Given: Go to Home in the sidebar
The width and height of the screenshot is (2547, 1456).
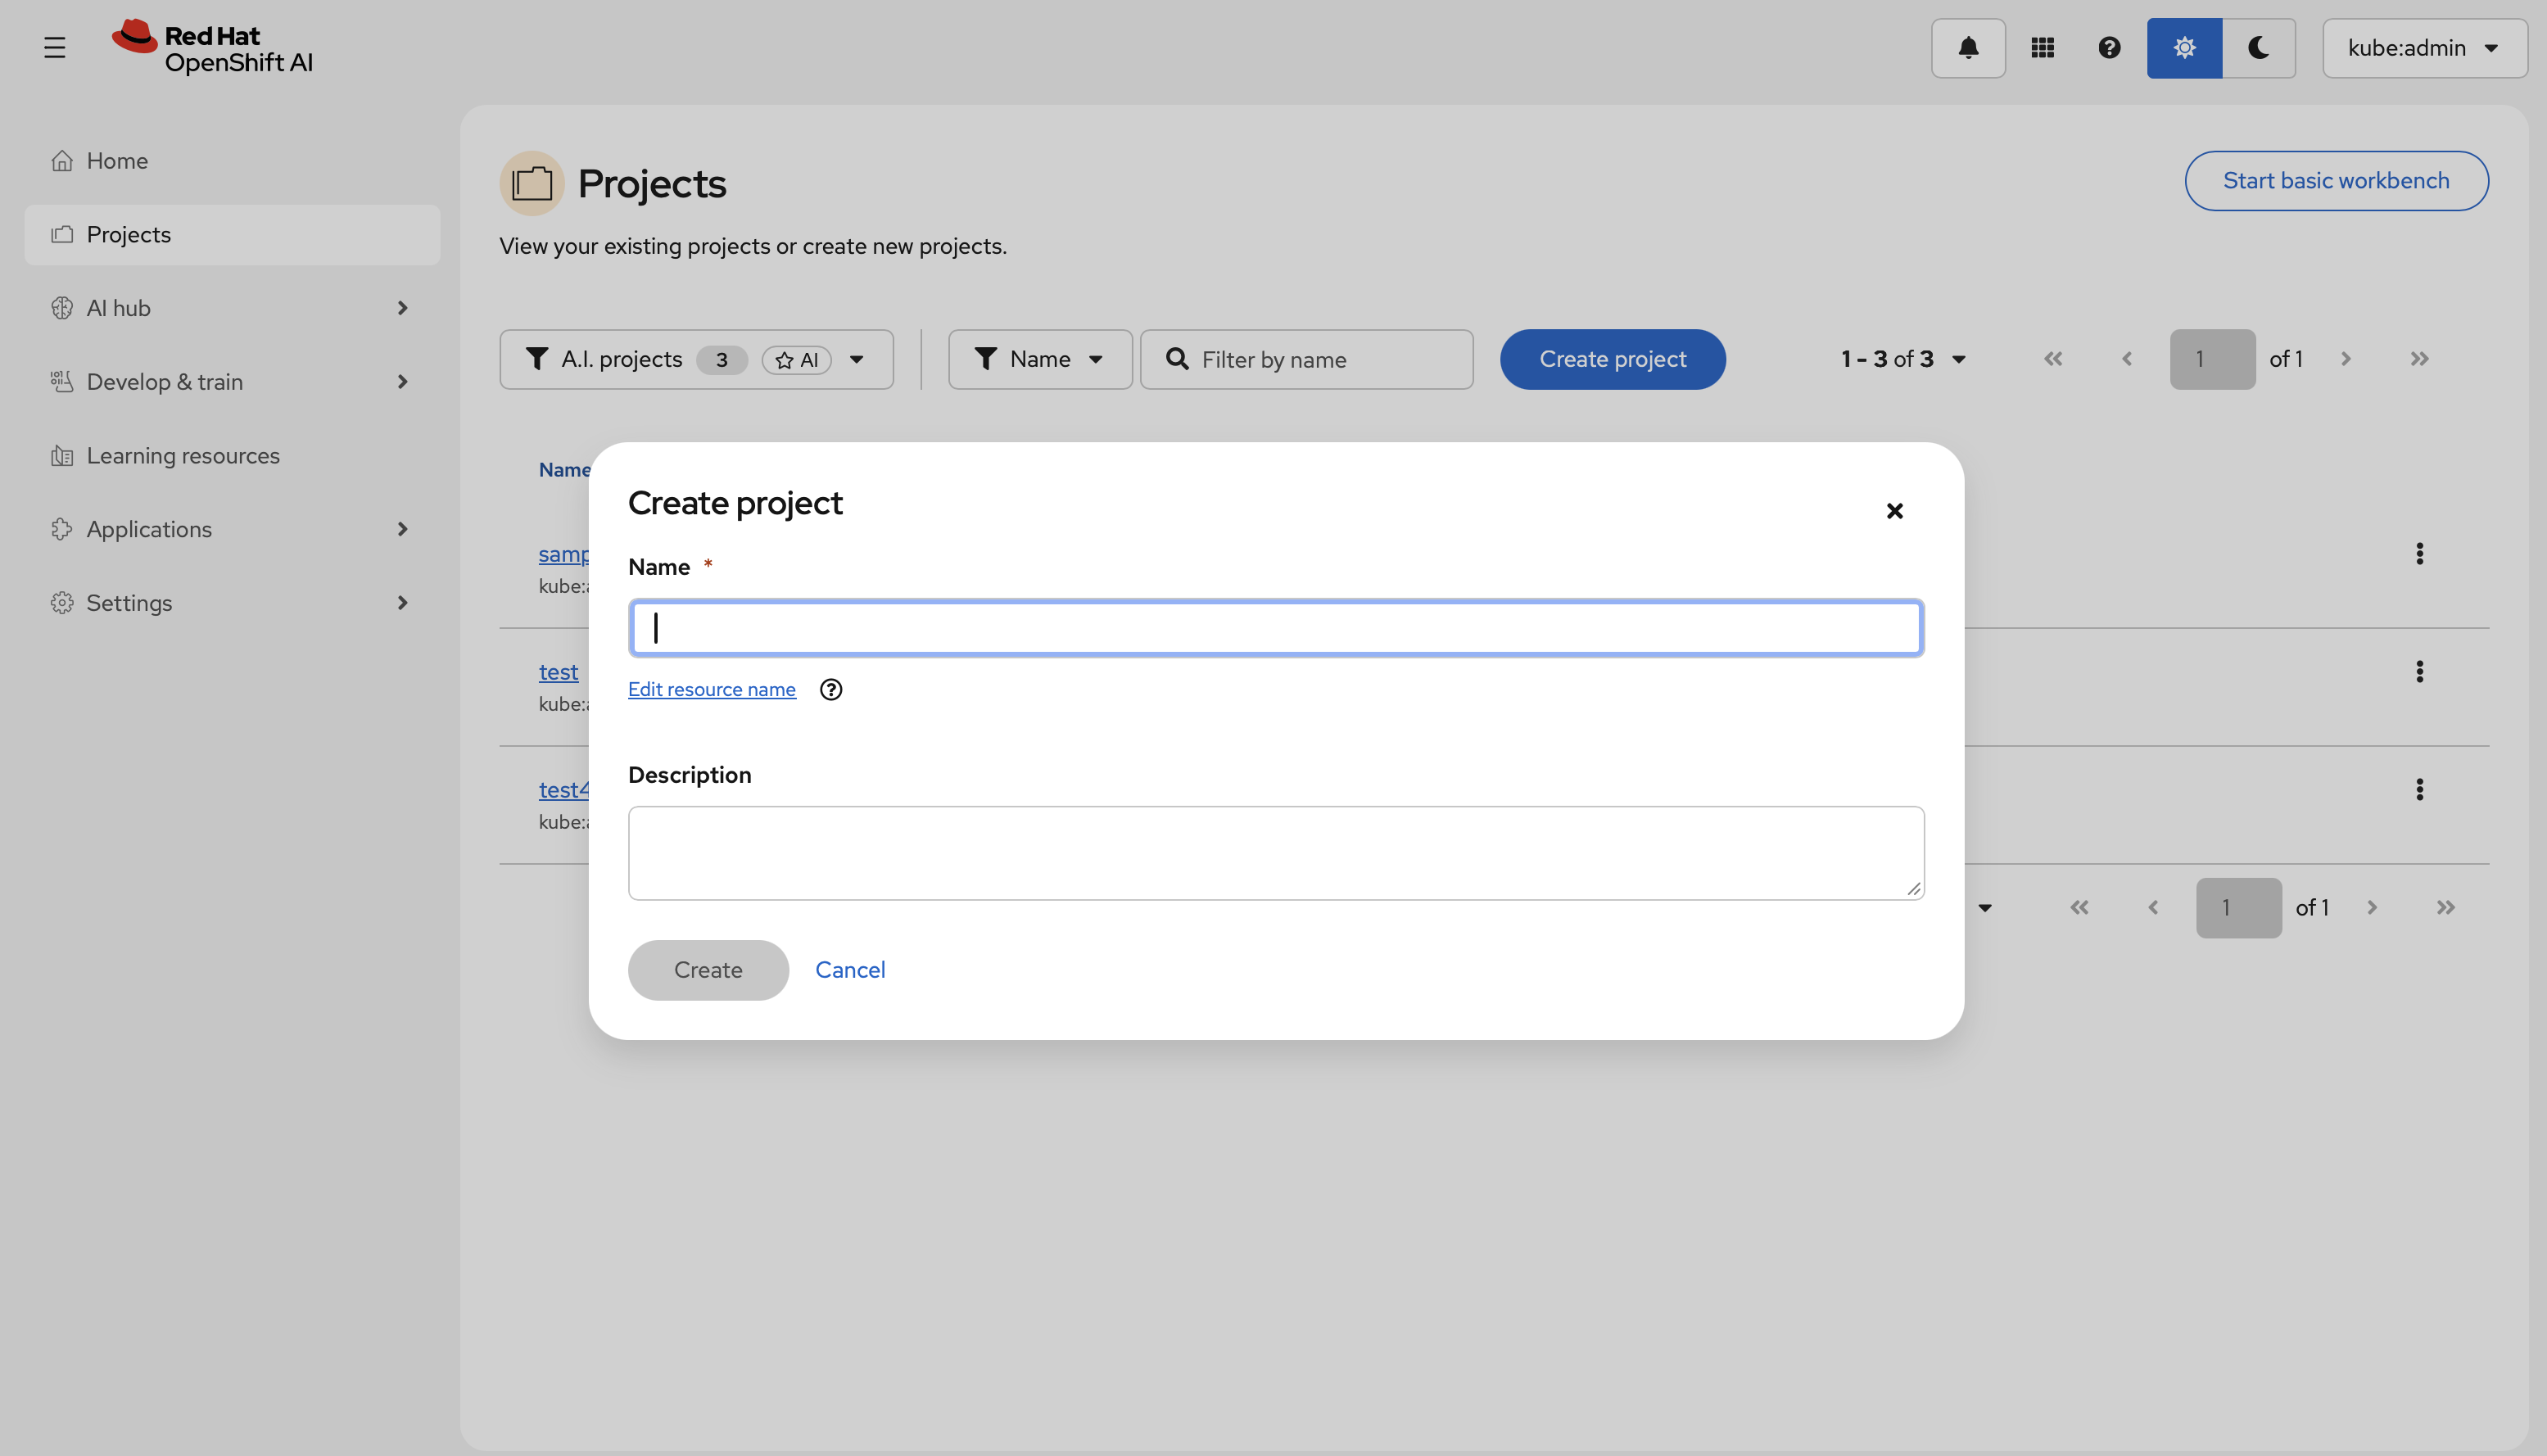Looking at the screenshot, I should tap(117, 161).
